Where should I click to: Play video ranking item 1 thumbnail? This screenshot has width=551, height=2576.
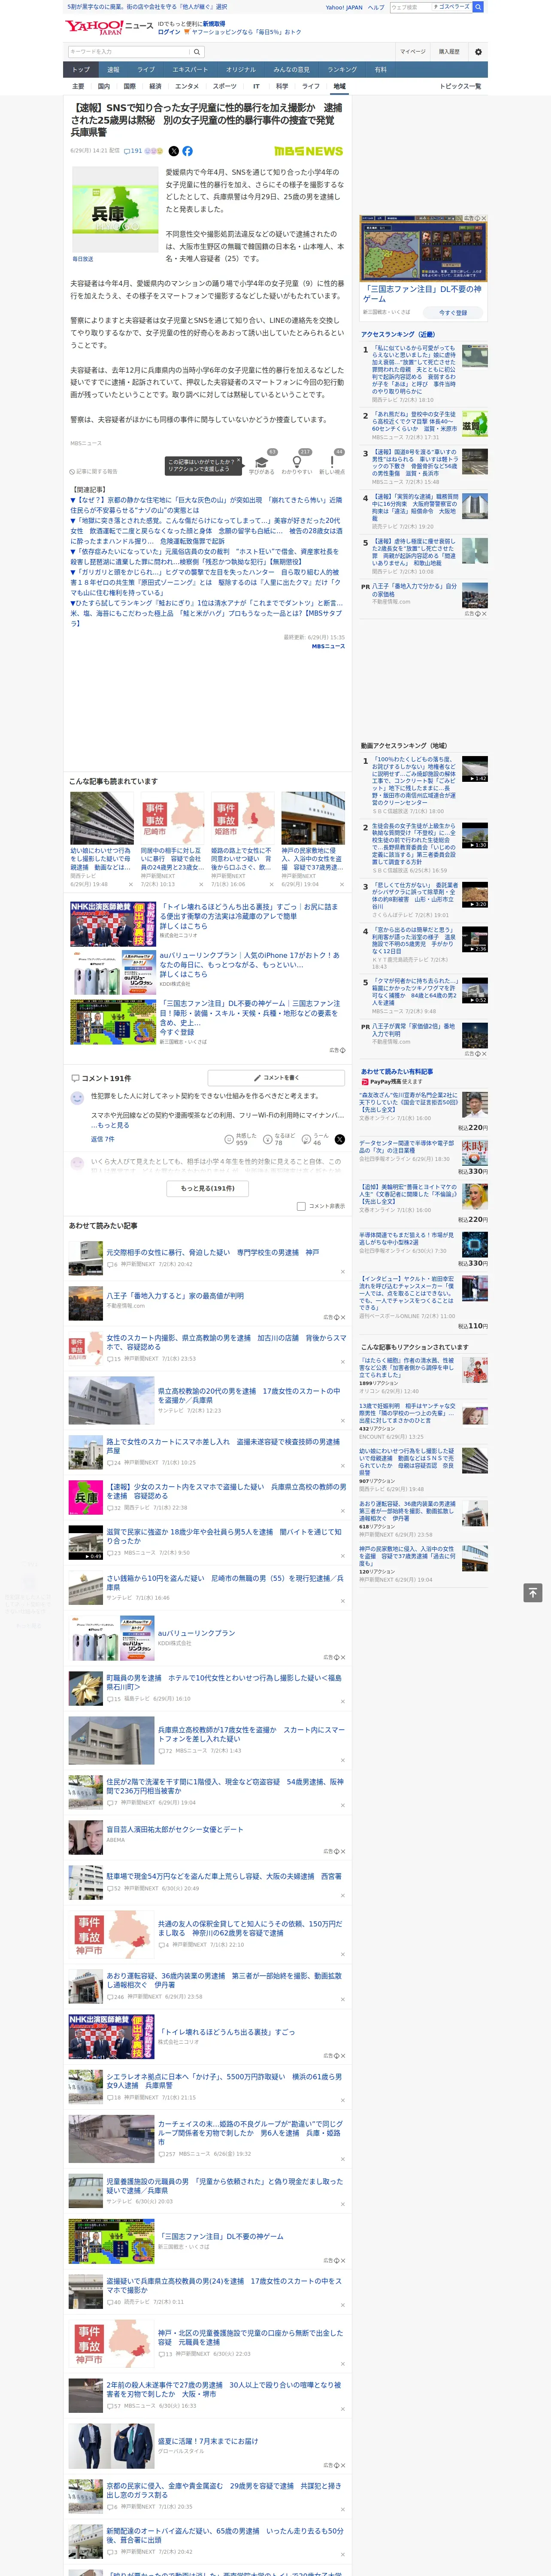point(475,769)
